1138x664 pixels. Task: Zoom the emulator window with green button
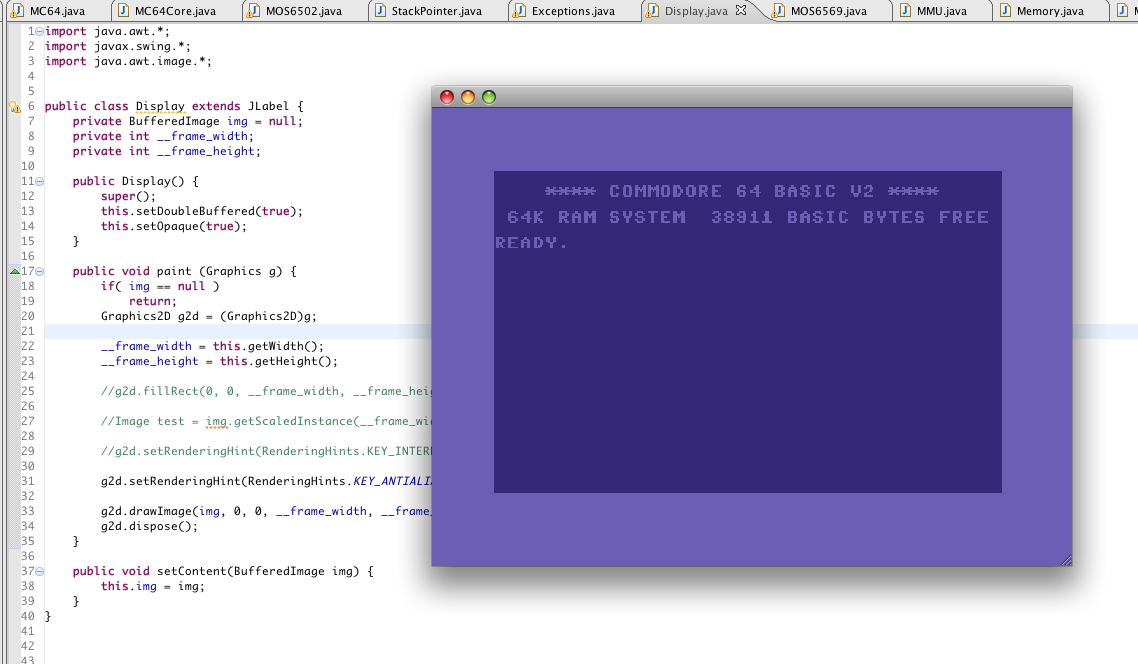click(x=489, y=97)
